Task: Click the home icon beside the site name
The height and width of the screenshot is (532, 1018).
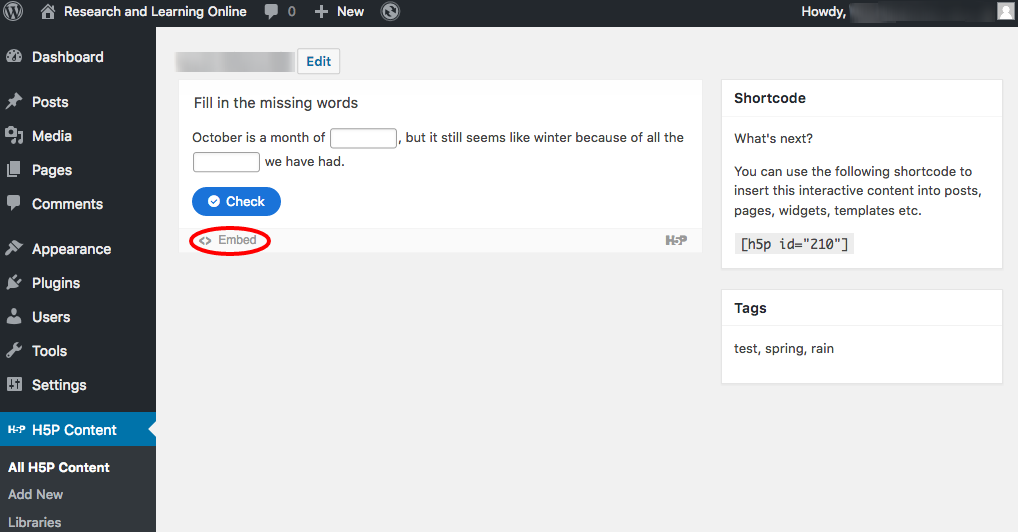Action: tap(47, 11)
